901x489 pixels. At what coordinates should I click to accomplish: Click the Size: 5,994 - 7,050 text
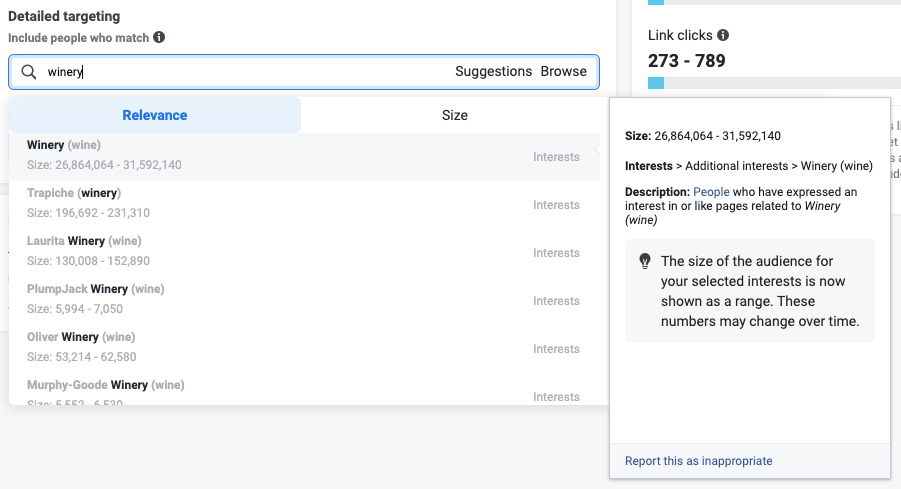point(75,309)
